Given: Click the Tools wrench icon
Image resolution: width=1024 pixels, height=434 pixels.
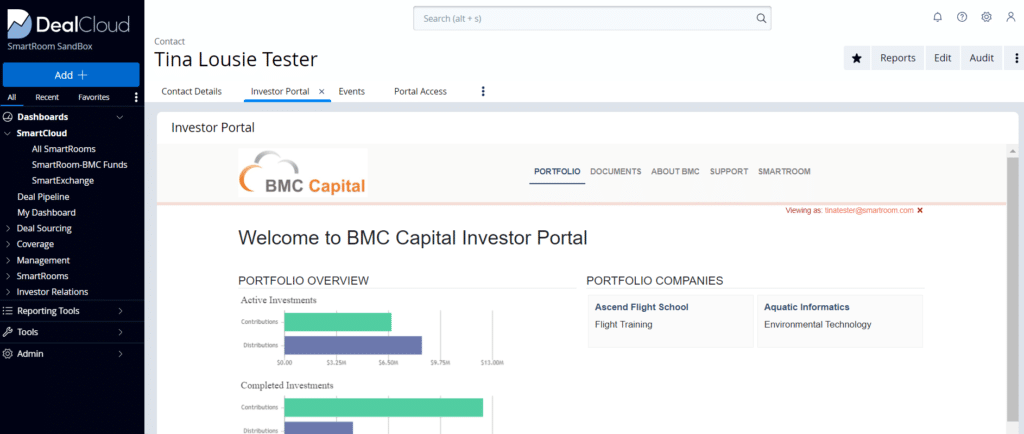Looking at the screenshot, I should (8, 332).
